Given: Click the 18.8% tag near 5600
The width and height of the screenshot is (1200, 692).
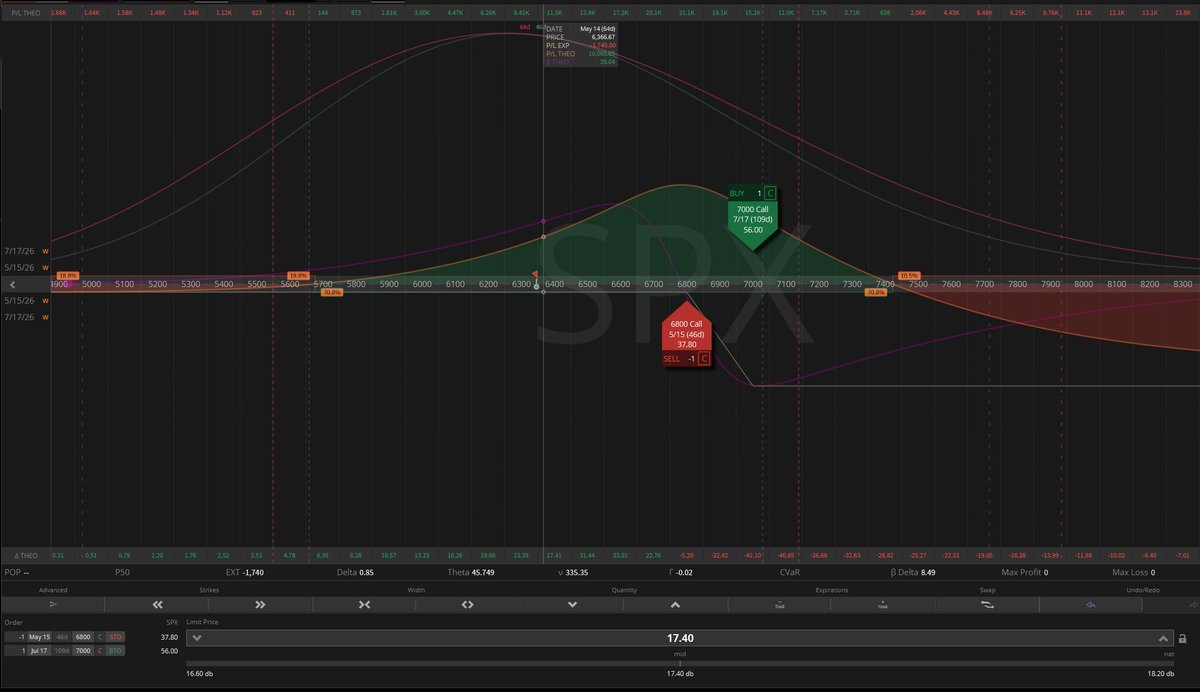Looking at the screenshot, I should (298, 275).
